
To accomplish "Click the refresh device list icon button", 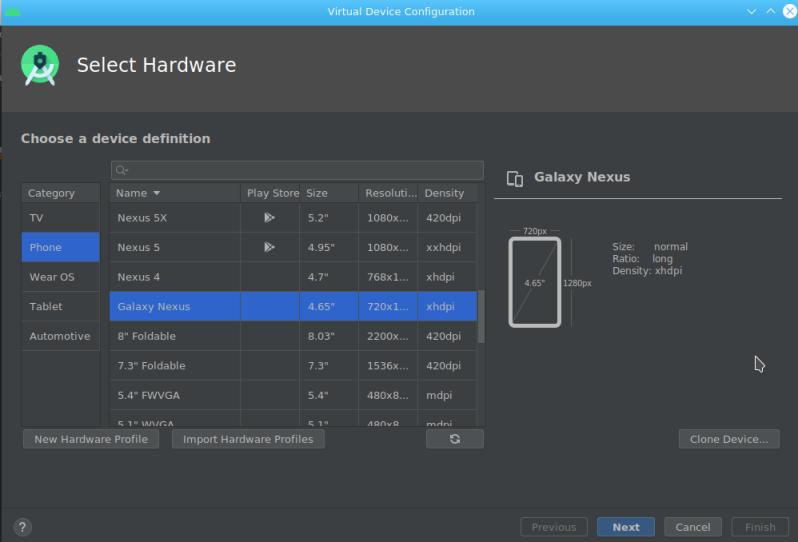I will click(454, 439).
